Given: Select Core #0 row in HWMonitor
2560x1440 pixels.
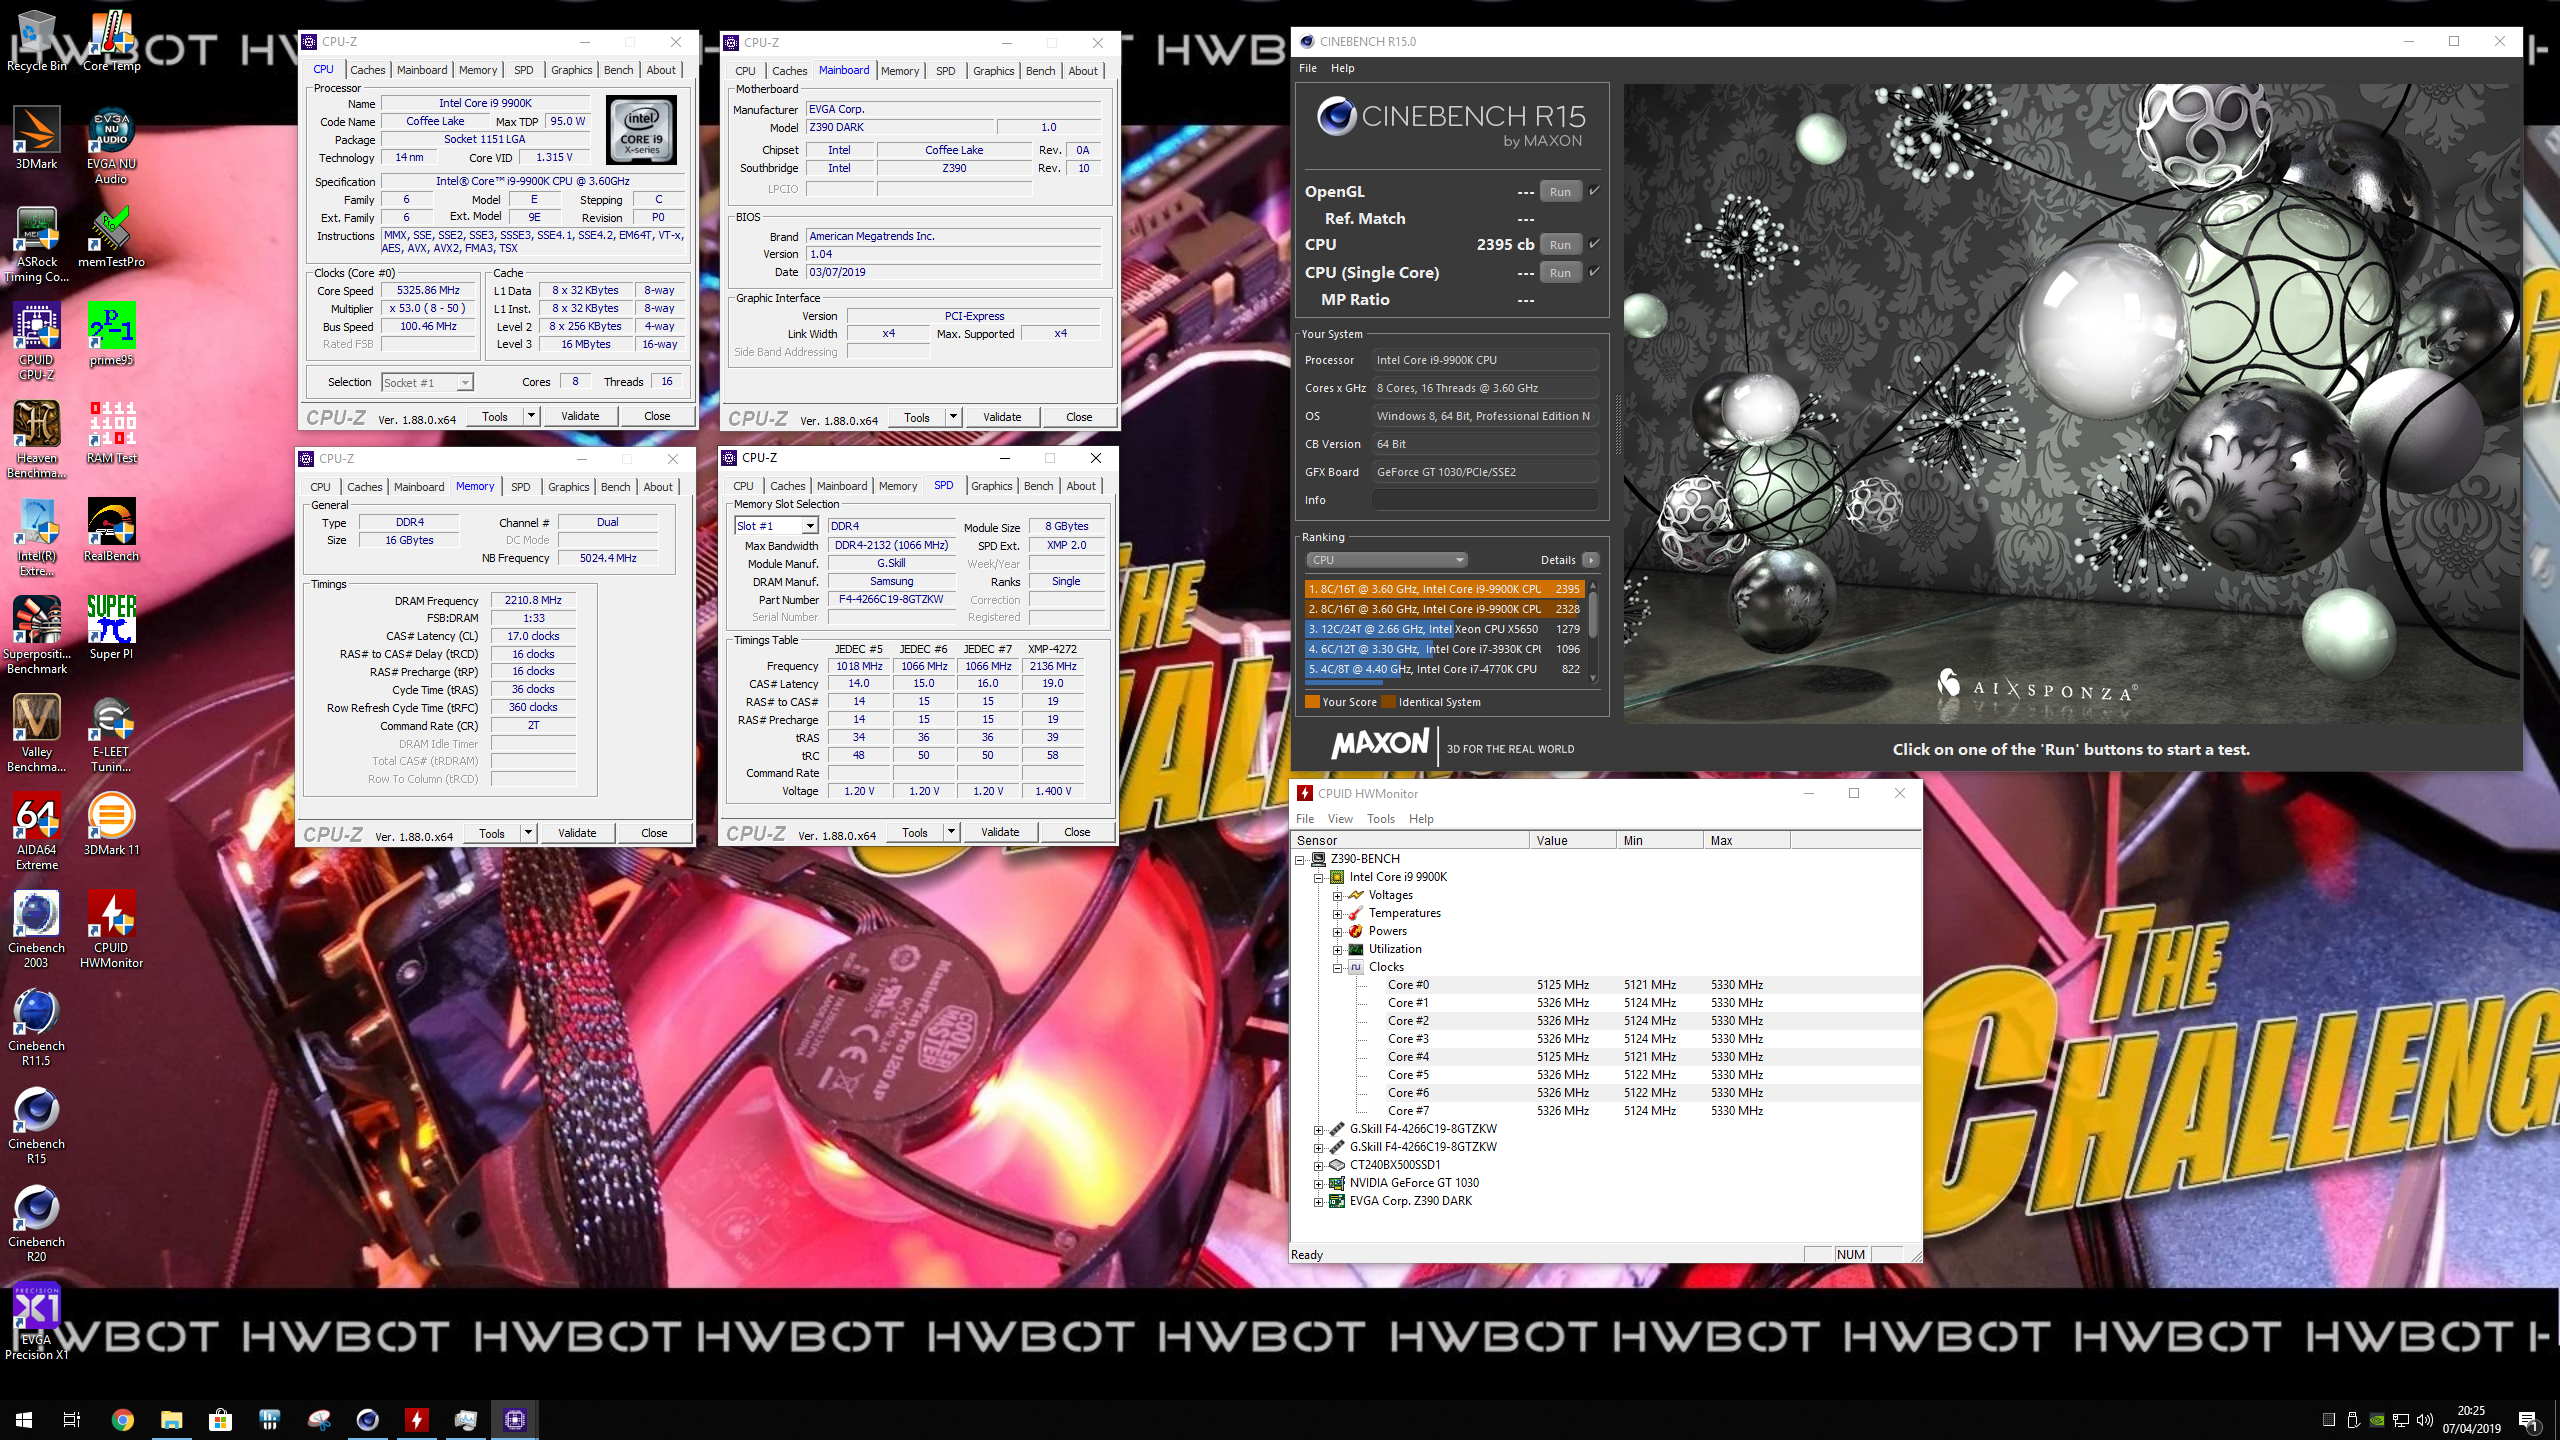Looking at the screenshot, I should [1607, 985].
